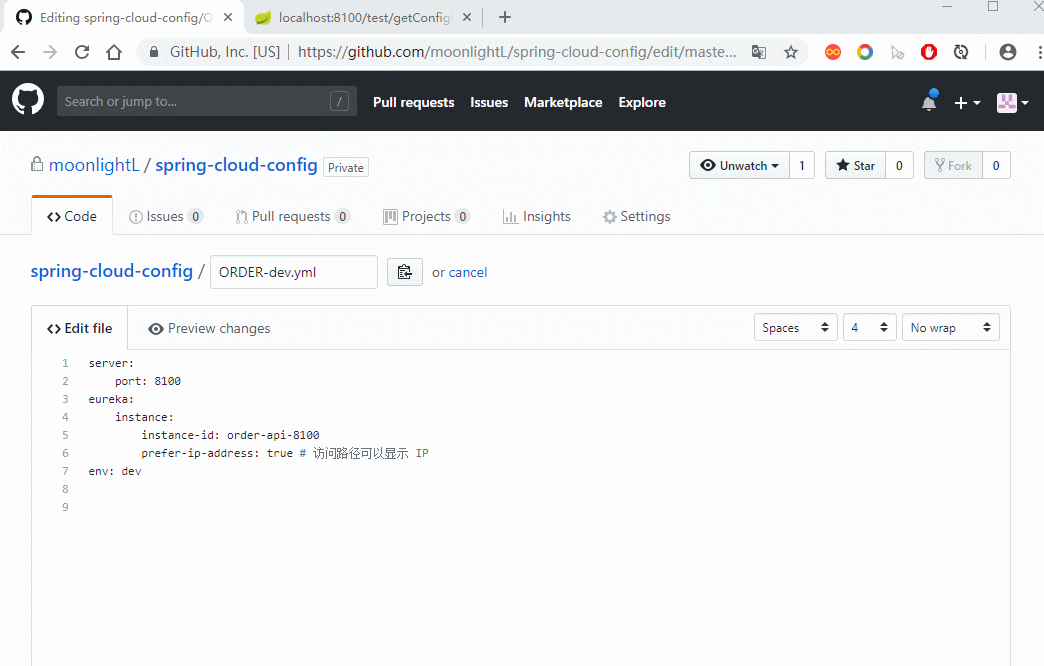Viewport: 1044px width, 666px height.
Task: Click the ORDER-dev.yml filename field
Action: [x=294, y=272]
